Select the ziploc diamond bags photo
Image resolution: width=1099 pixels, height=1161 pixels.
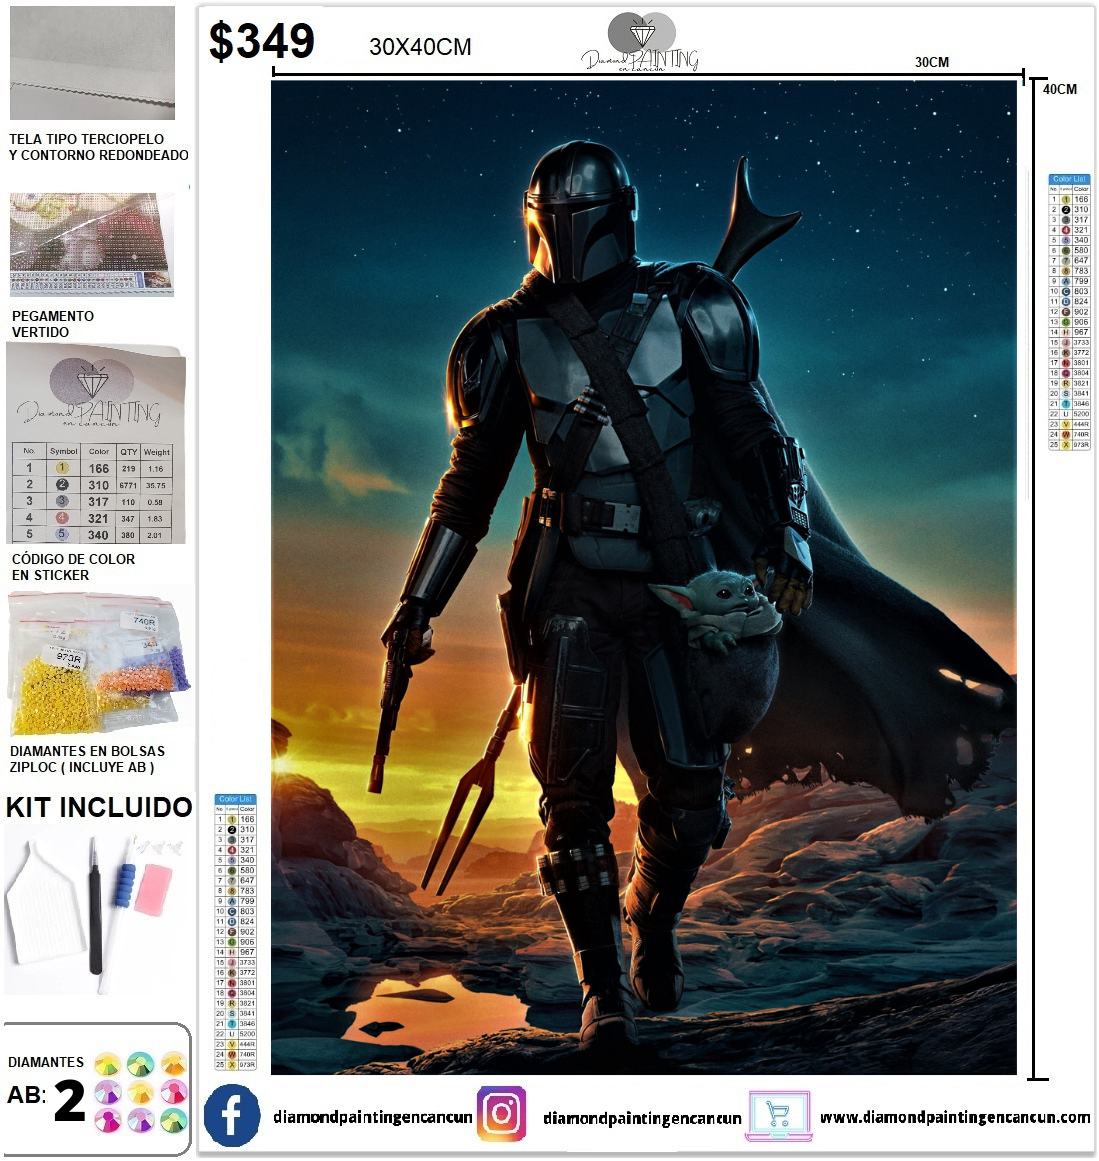pyautogui.click(x=100, y=662)
